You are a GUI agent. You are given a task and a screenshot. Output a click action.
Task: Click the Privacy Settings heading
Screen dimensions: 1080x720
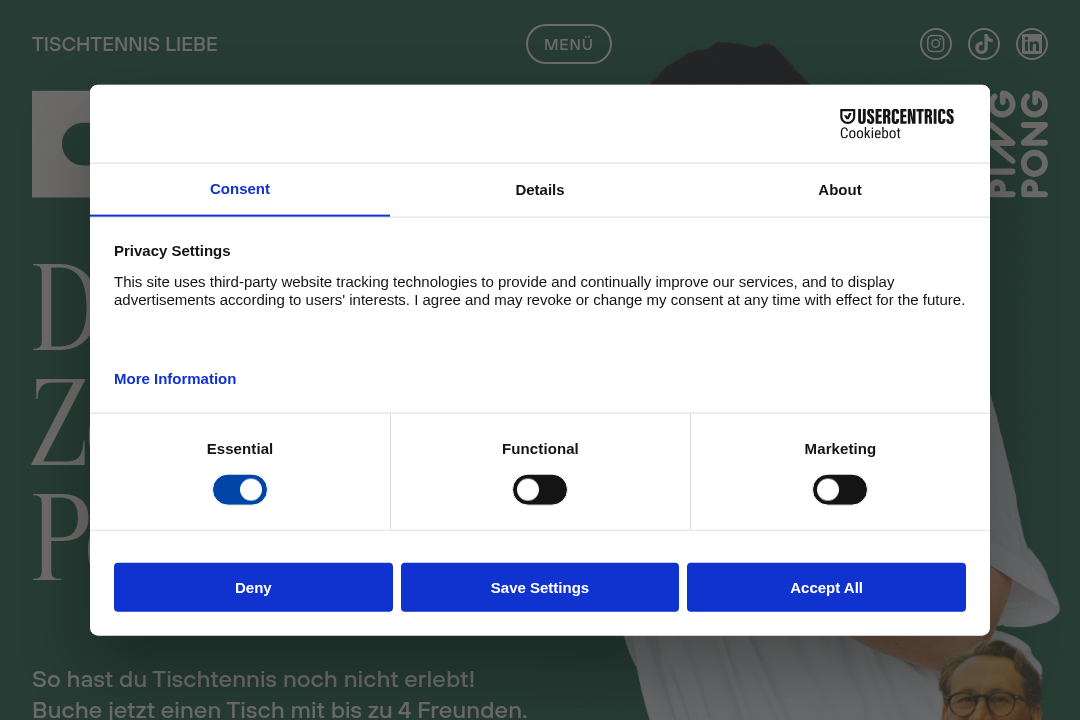[x=172, y=251]
